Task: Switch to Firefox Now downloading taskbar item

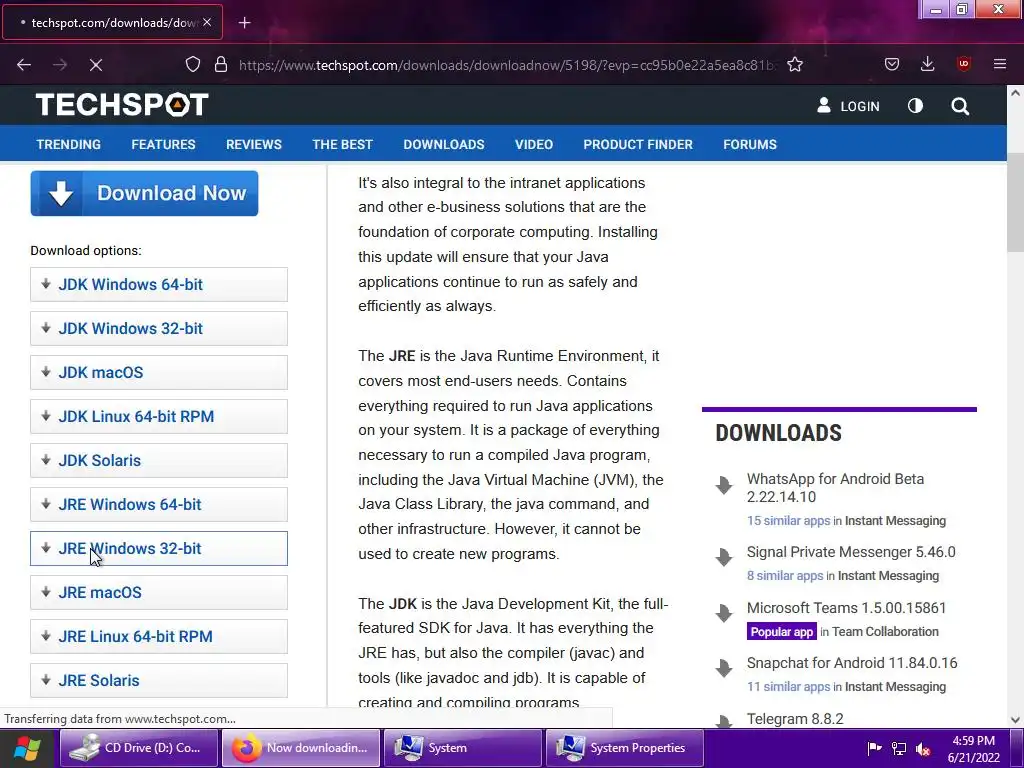Action: pos(301,748)
